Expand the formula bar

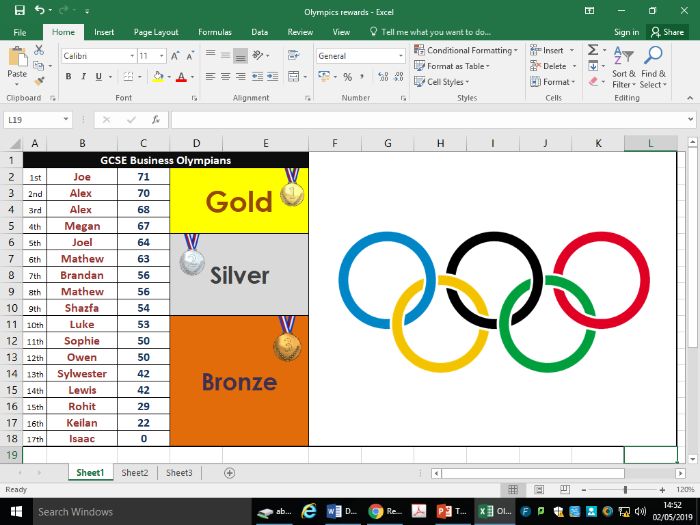point(691,119)
